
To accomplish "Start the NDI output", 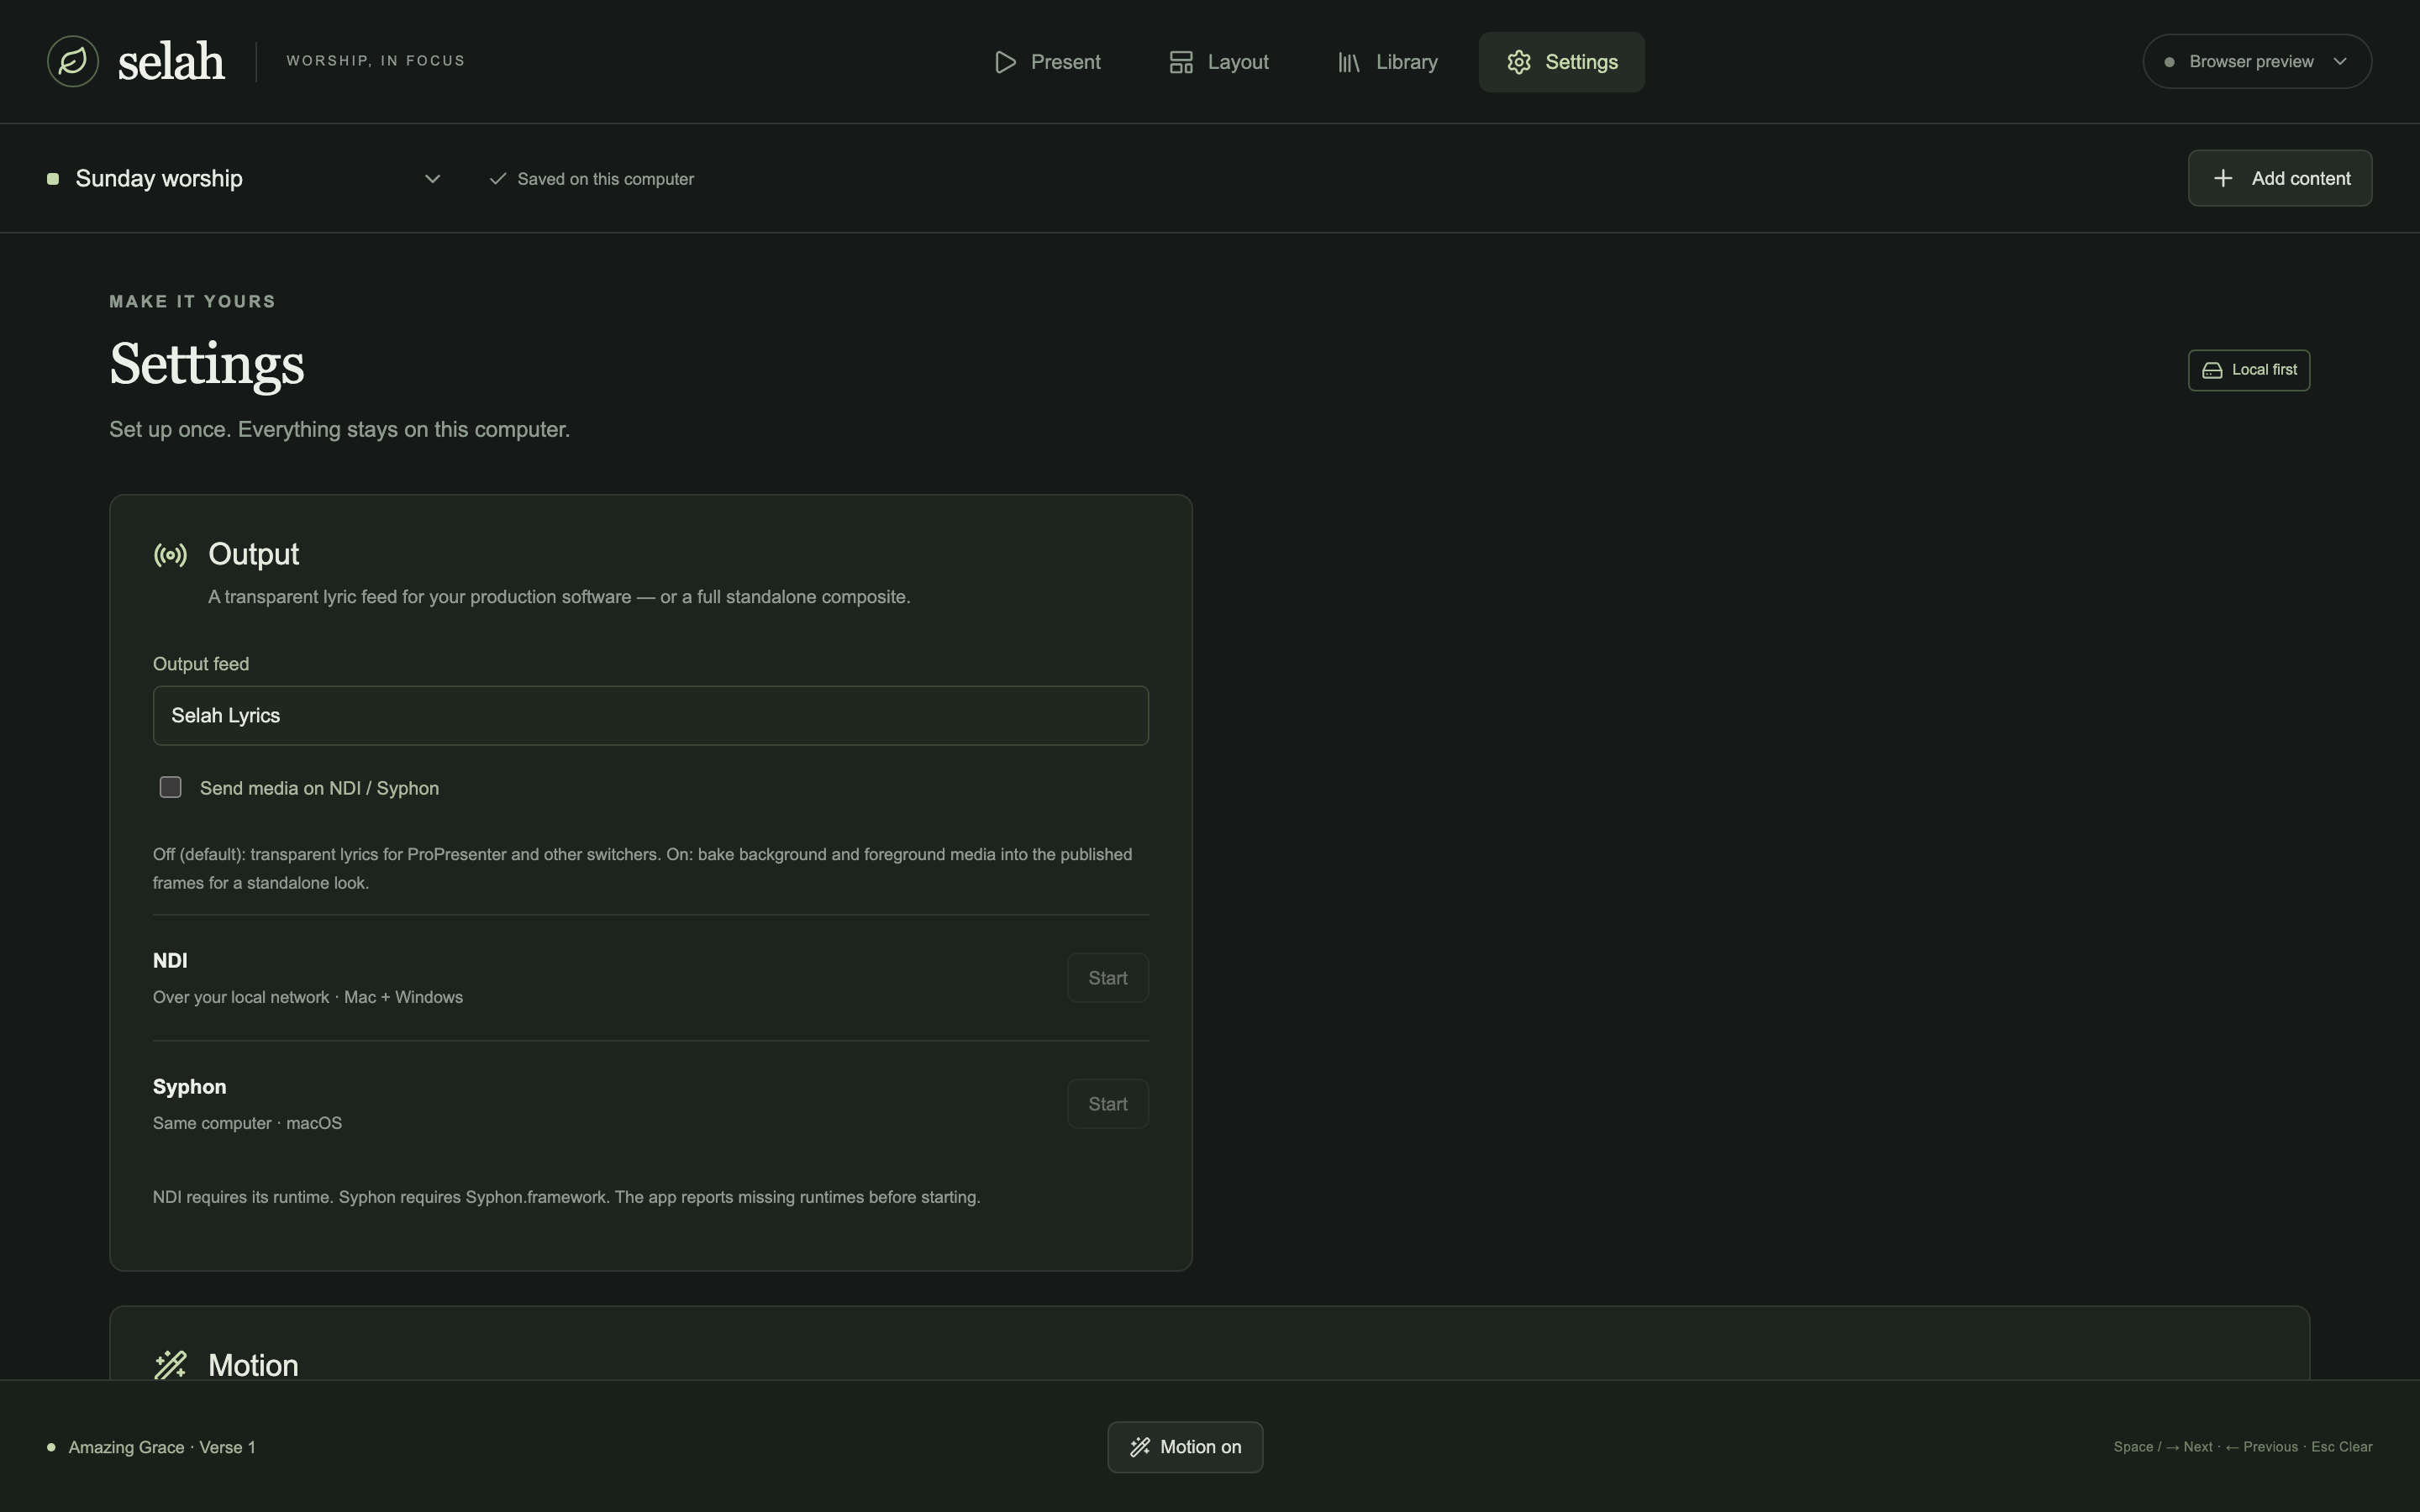I will click(x=1108, y=978).
